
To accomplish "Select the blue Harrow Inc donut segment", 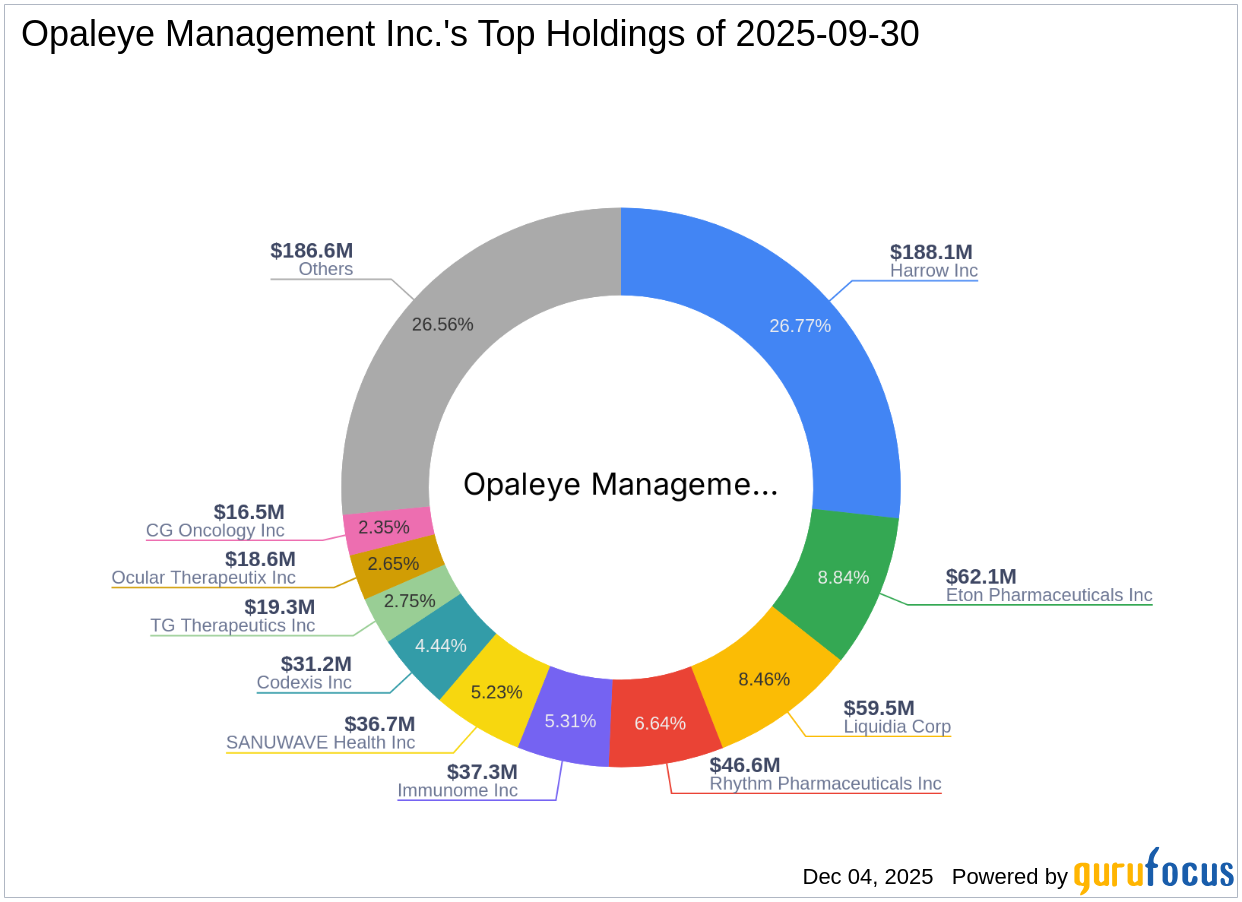I will point(800,325).
